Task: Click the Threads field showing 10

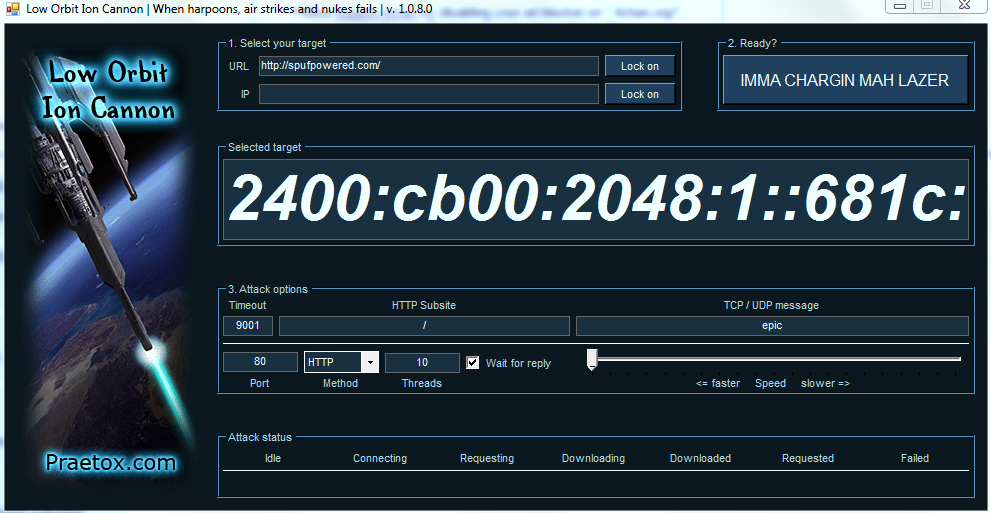Action: [422, 362]
